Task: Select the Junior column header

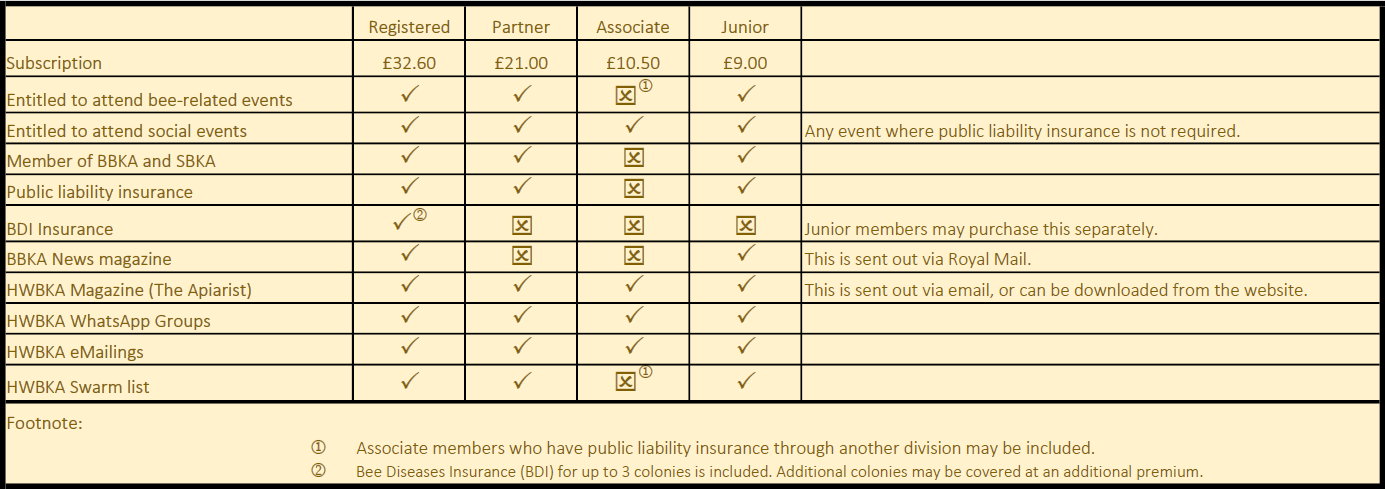Action: pos(745,27)
